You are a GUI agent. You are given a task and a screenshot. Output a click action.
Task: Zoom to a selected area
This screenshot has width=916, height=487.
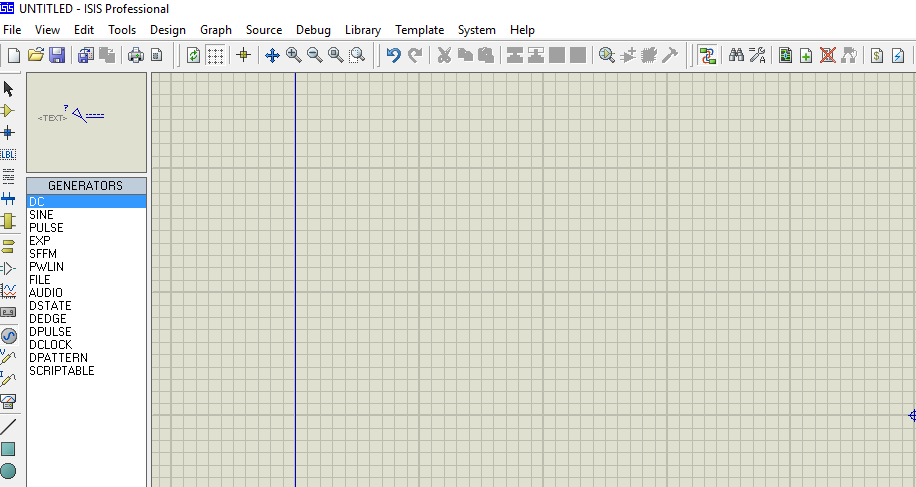357,55
